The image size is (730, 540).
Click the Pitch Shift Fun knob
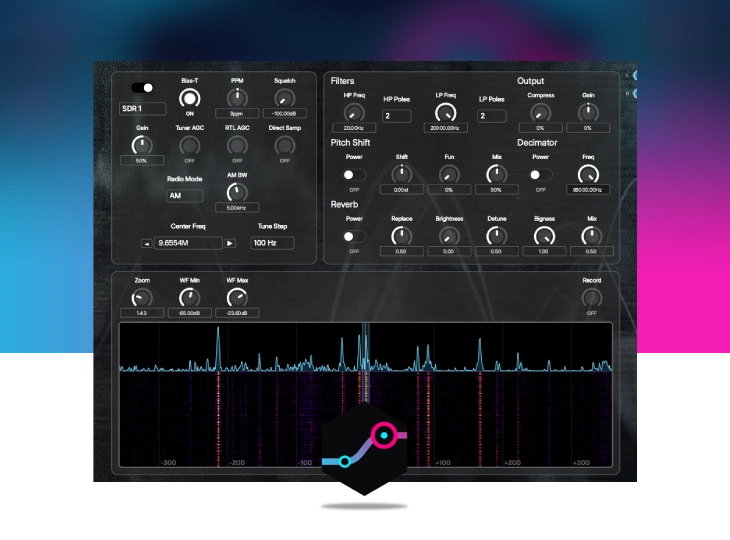[449, 175]
